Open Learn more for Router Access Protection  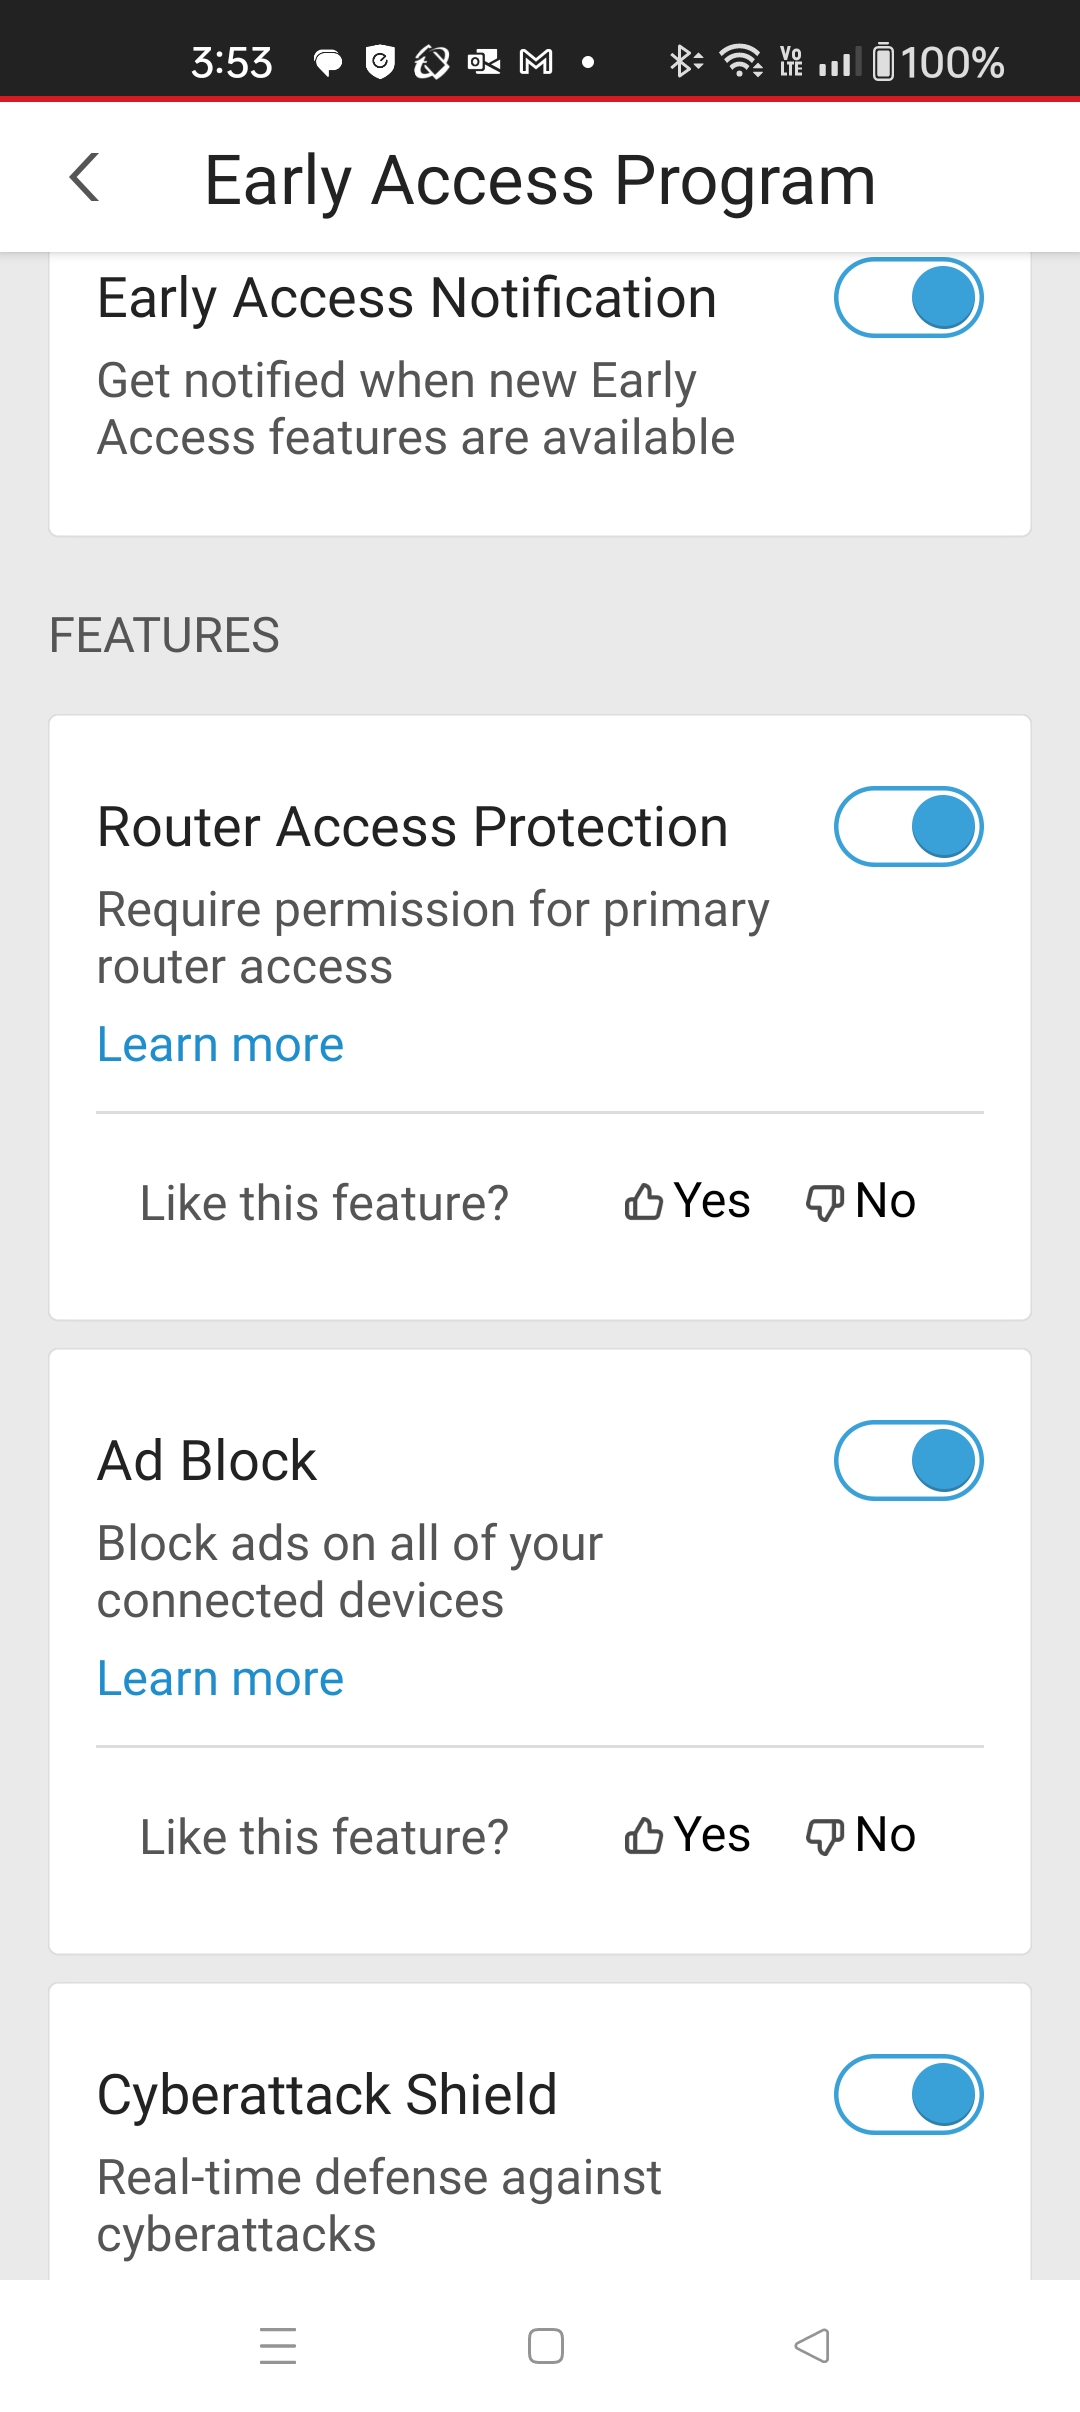pos(220,1045)
